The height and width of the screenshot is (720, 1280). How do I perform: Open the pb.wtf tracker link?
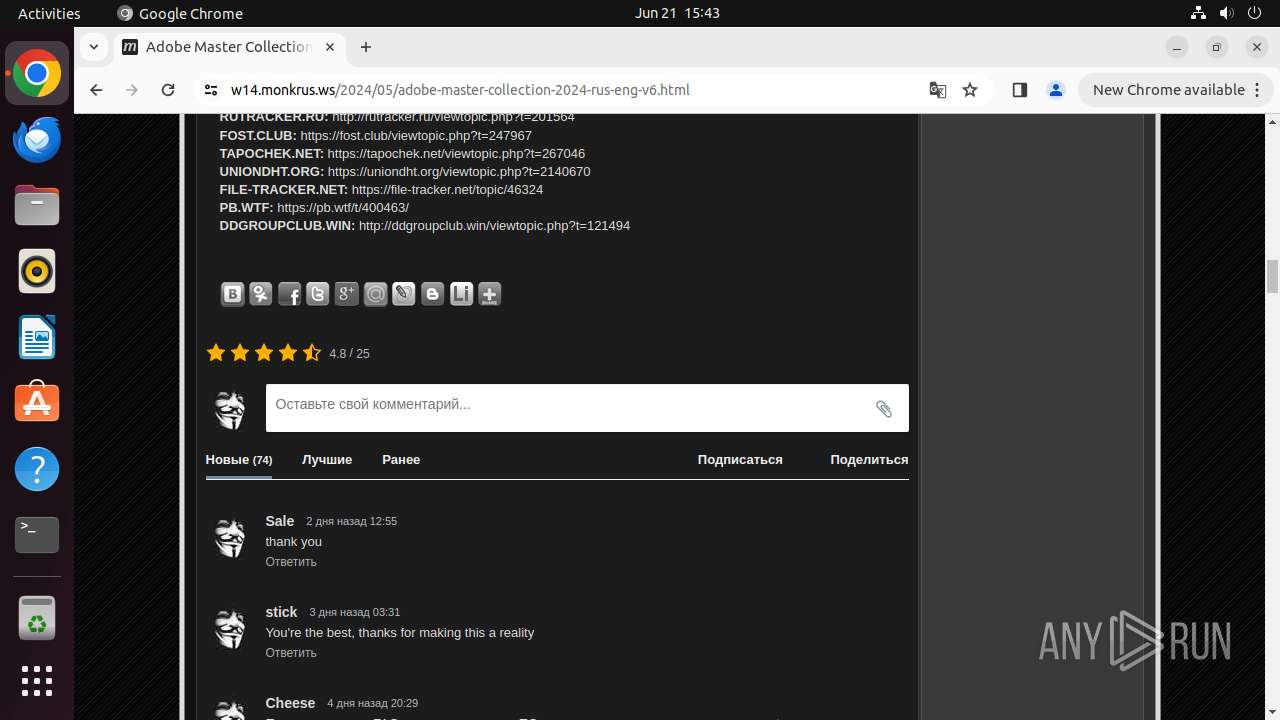tap(343, 208)
